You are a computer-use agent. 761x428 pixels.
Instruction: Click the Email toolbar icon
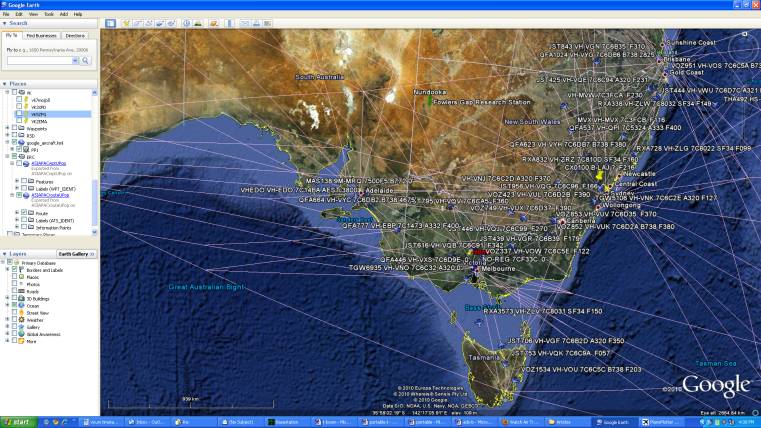[245, 23]
